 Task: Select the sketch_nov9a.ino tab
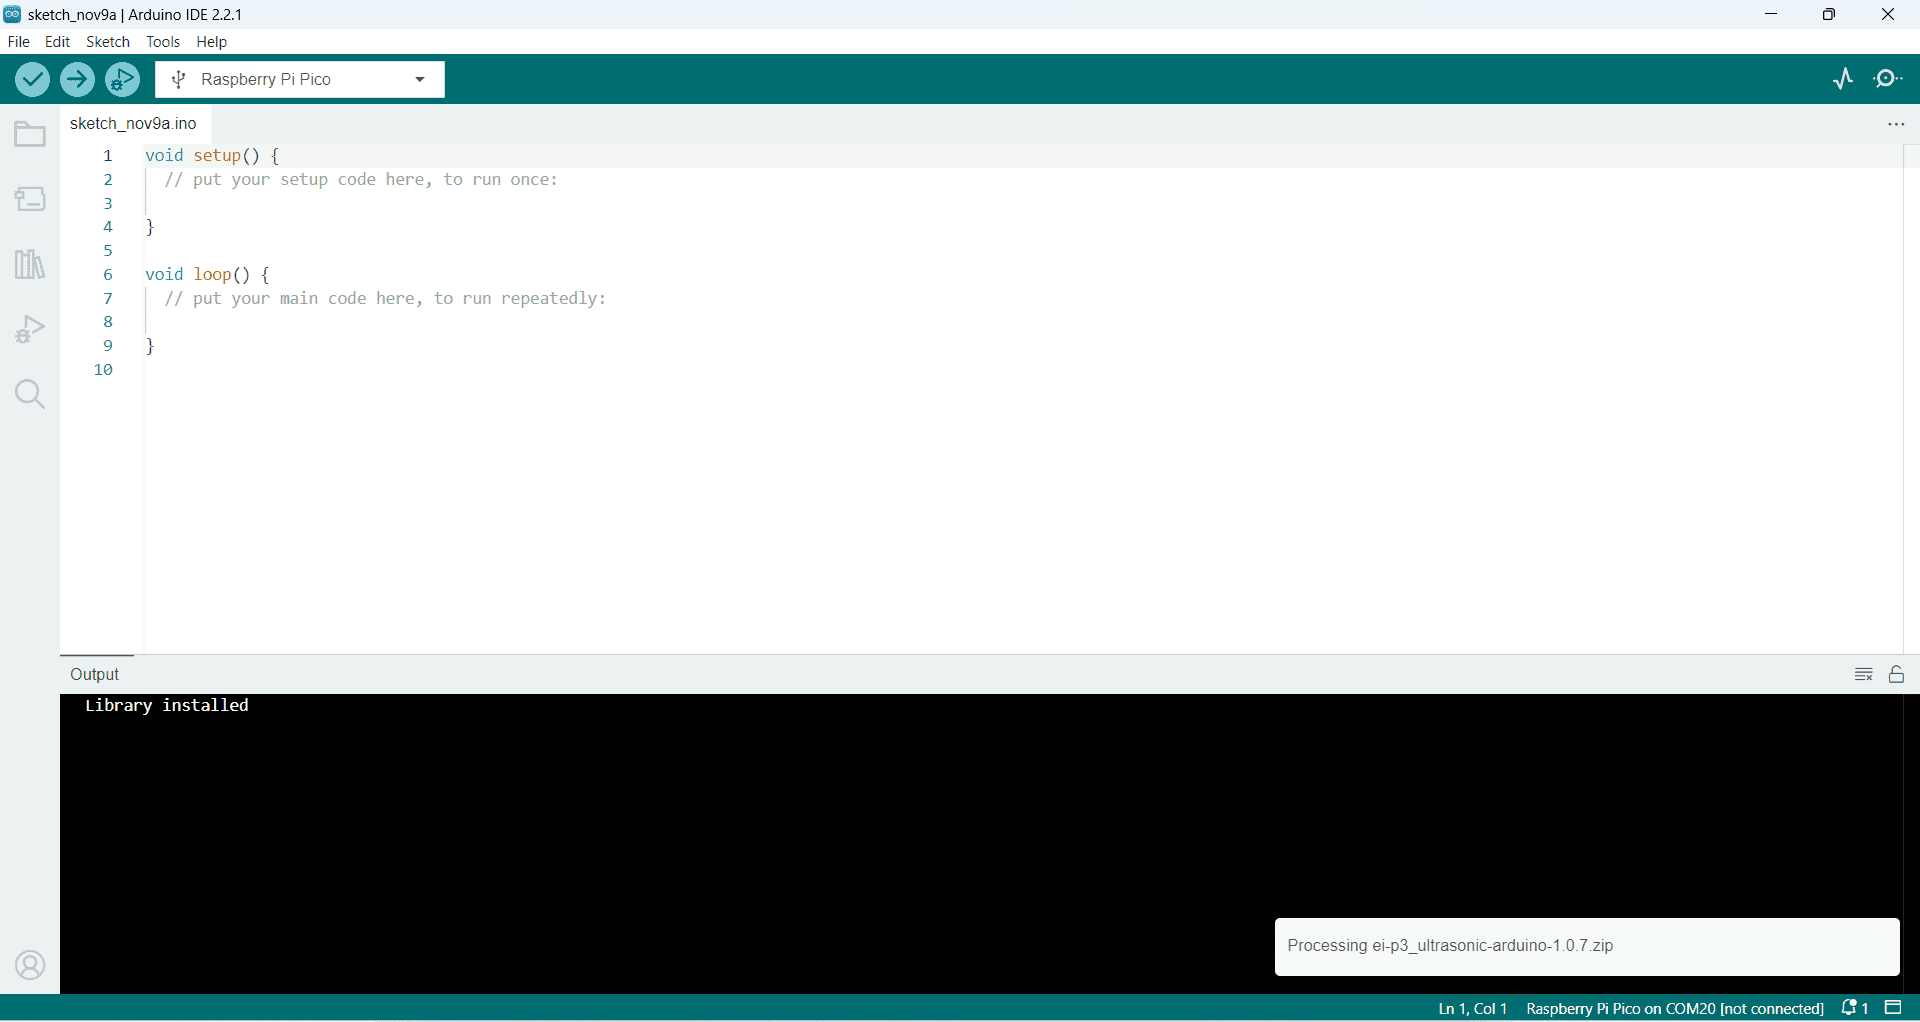[132, 123]
